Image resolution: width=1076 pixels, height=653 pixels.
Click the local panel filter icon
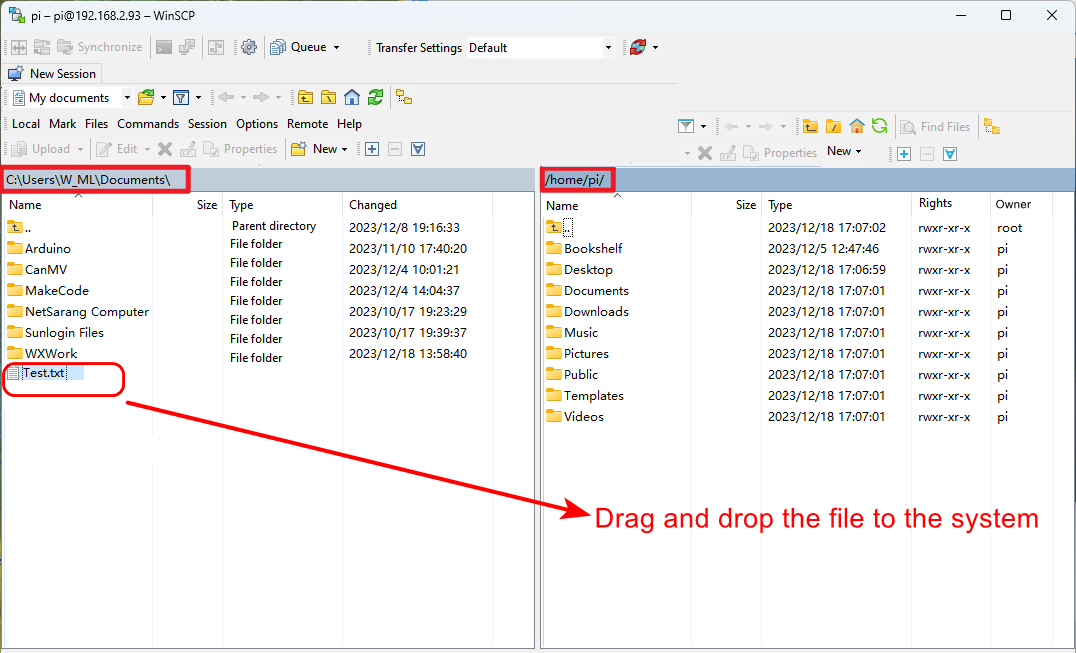tap(180, 97)
